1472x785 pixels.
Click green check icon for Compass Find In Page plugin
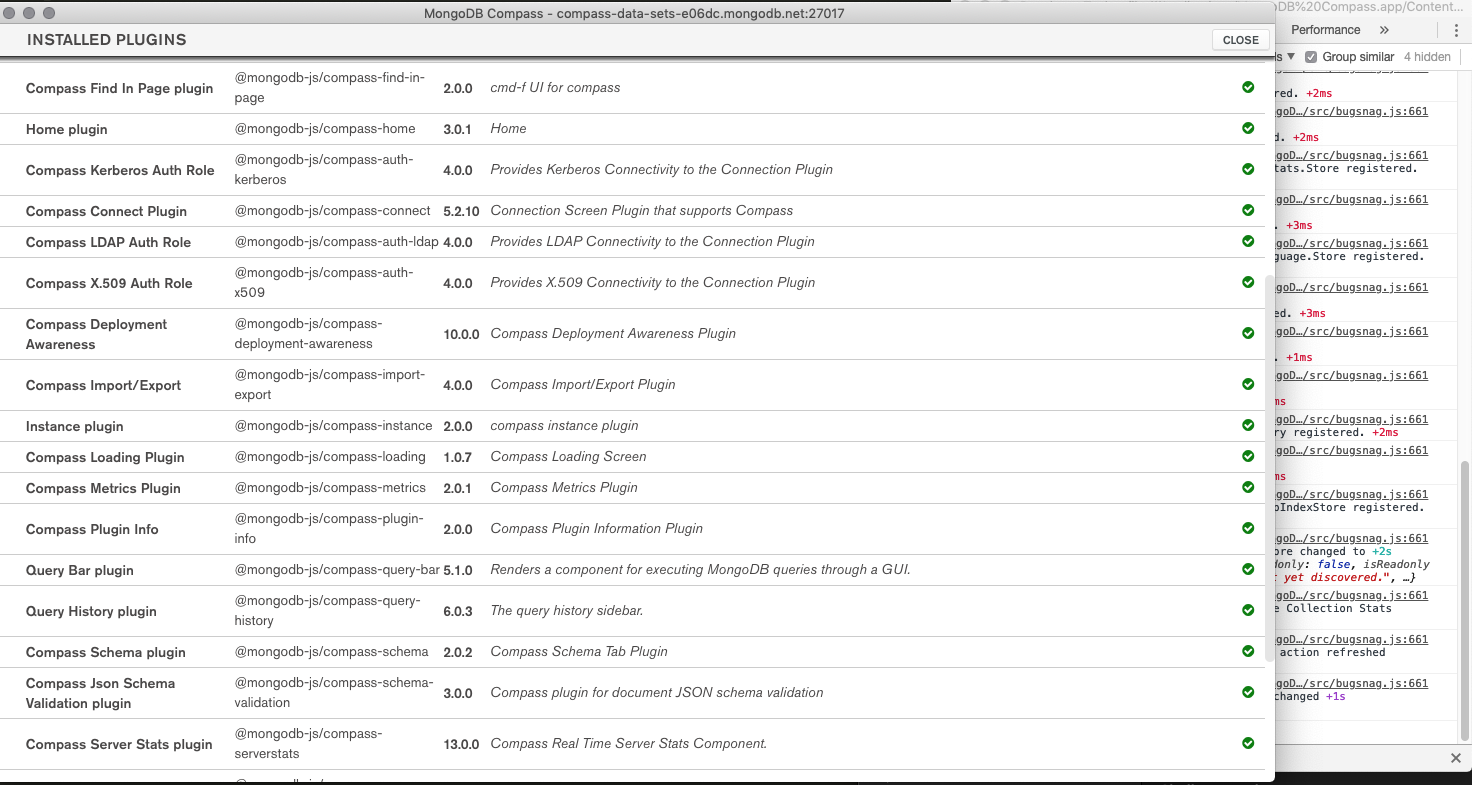pos(1248,87)
